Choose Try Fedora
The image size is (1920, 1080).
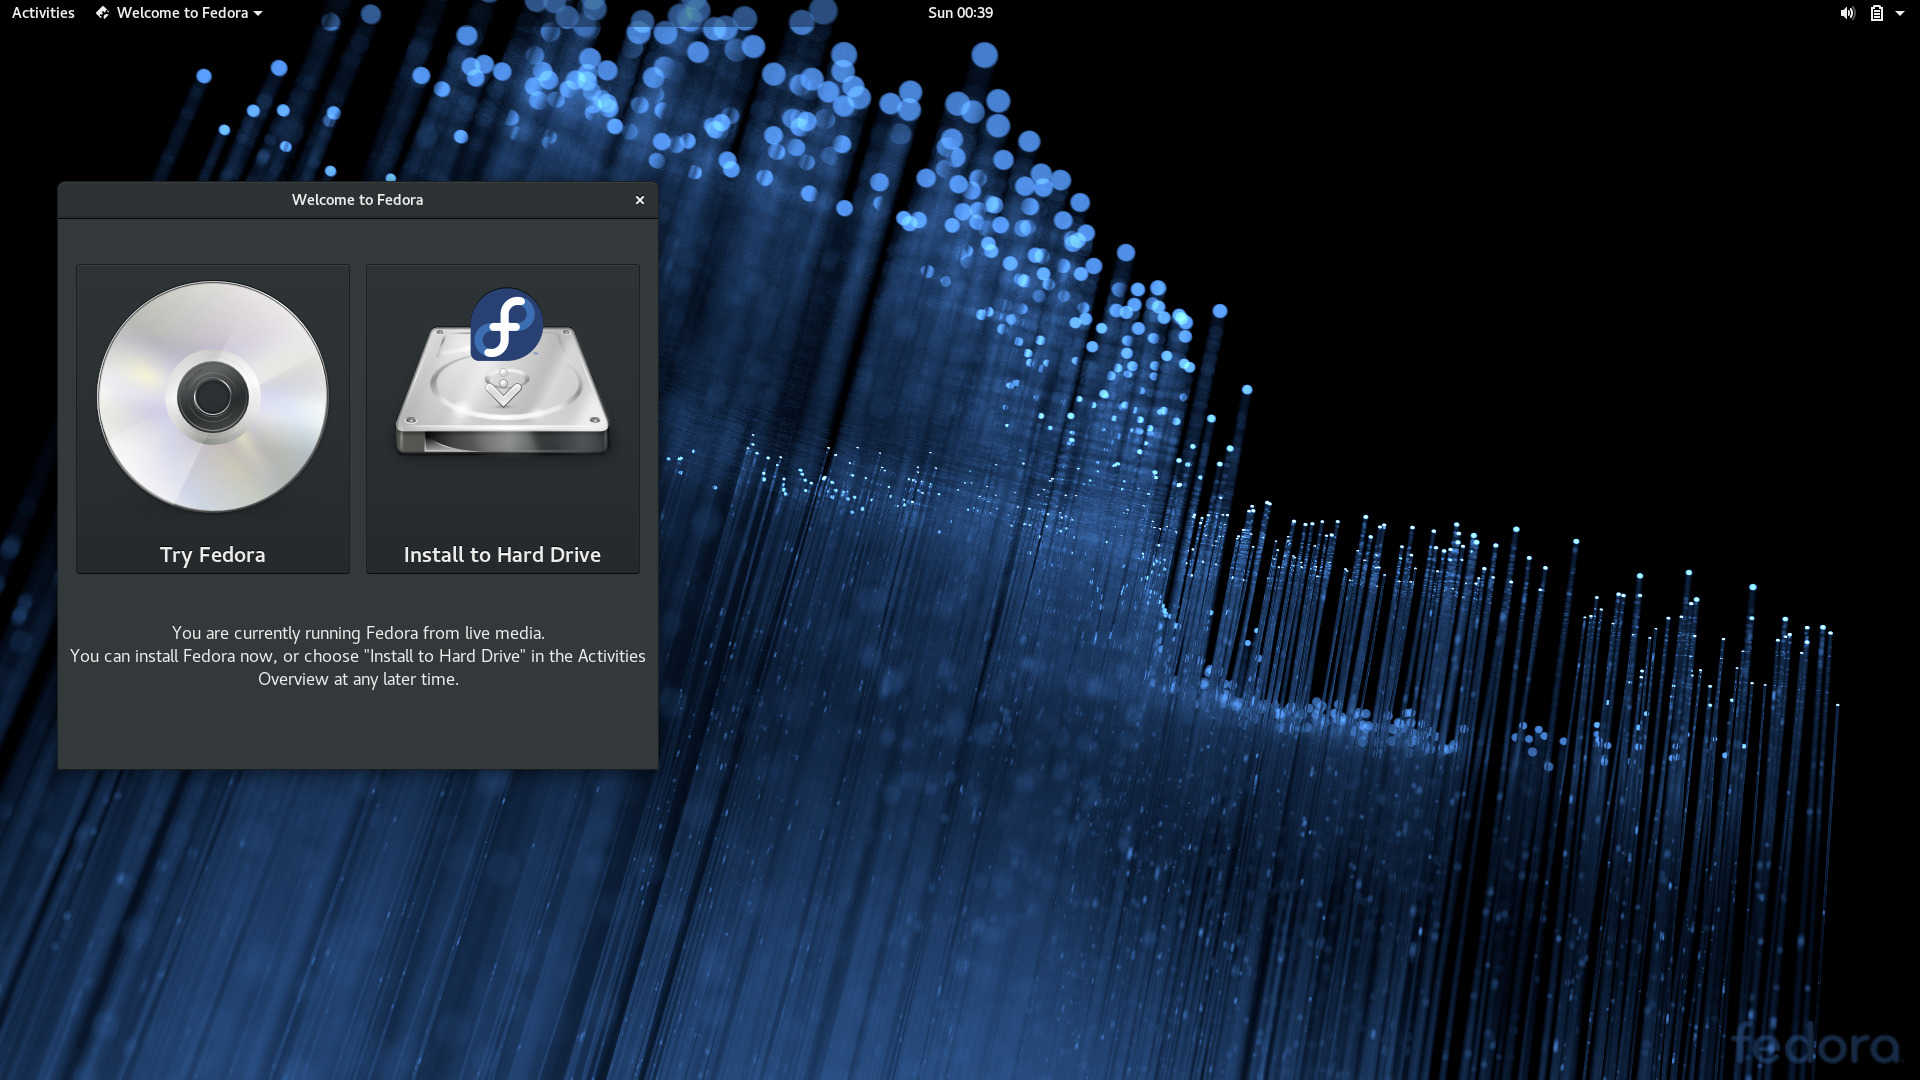(213, 419)
